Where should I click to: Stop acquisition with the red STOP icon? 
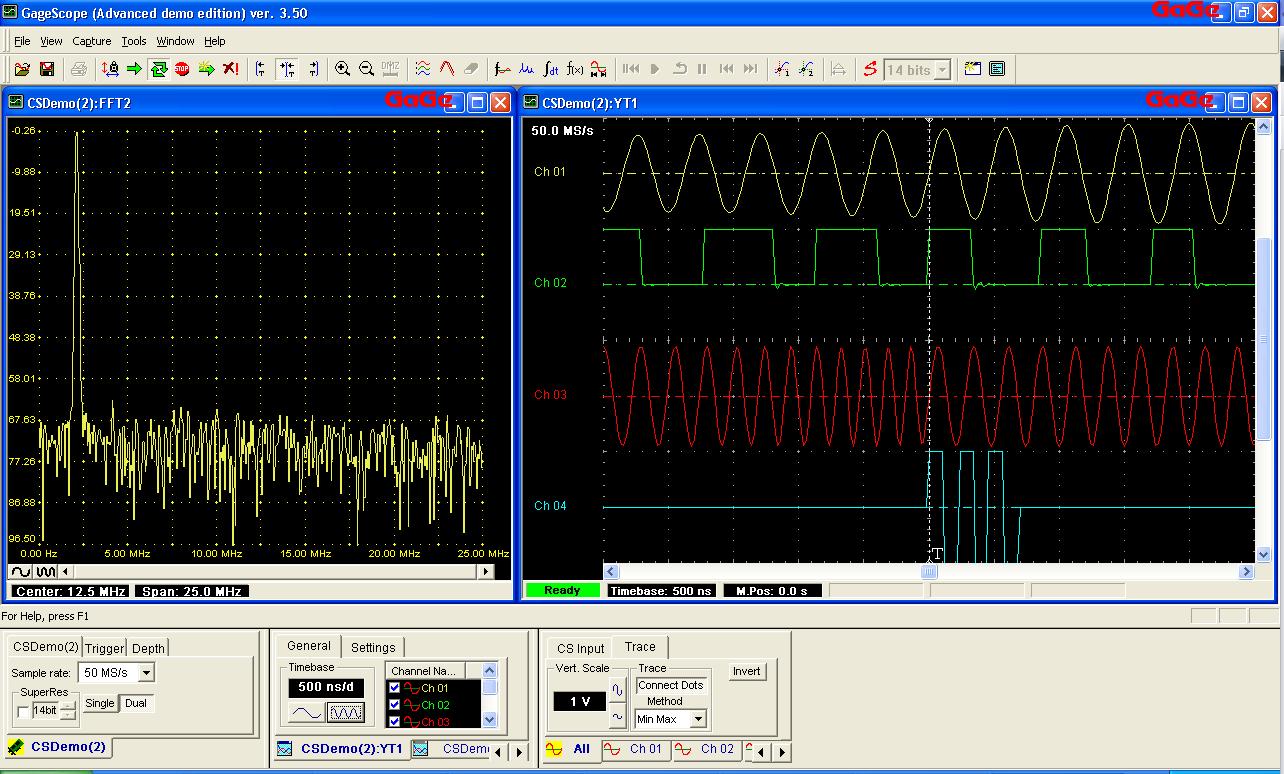click(182, 69)
